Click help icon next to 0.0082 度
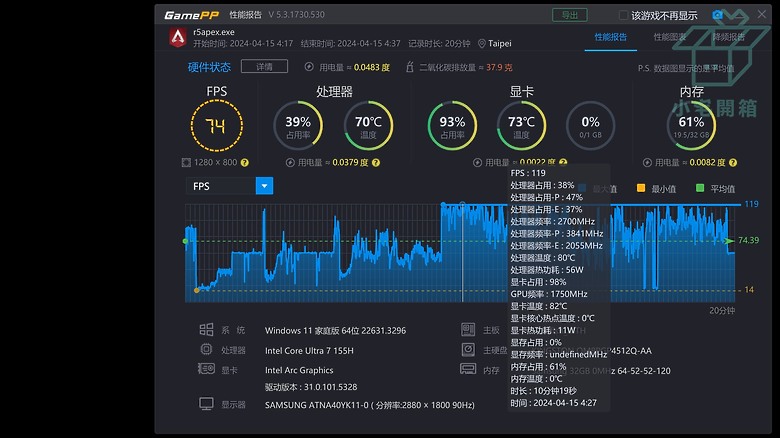Viewport: 780px width, 438px height. coord(733,162)
